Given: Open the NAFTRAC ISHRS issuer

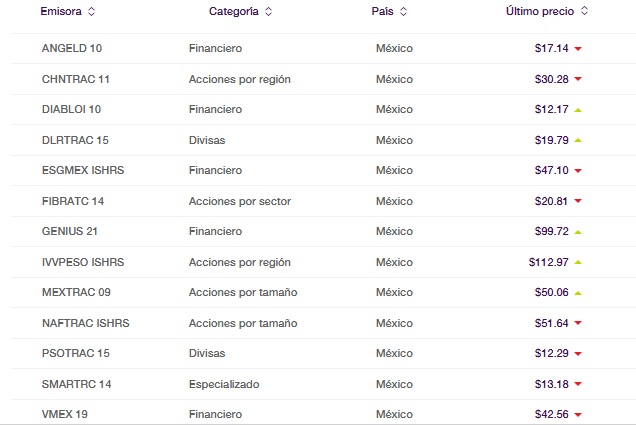Looking at the screenshot, I should pos(85,323).
